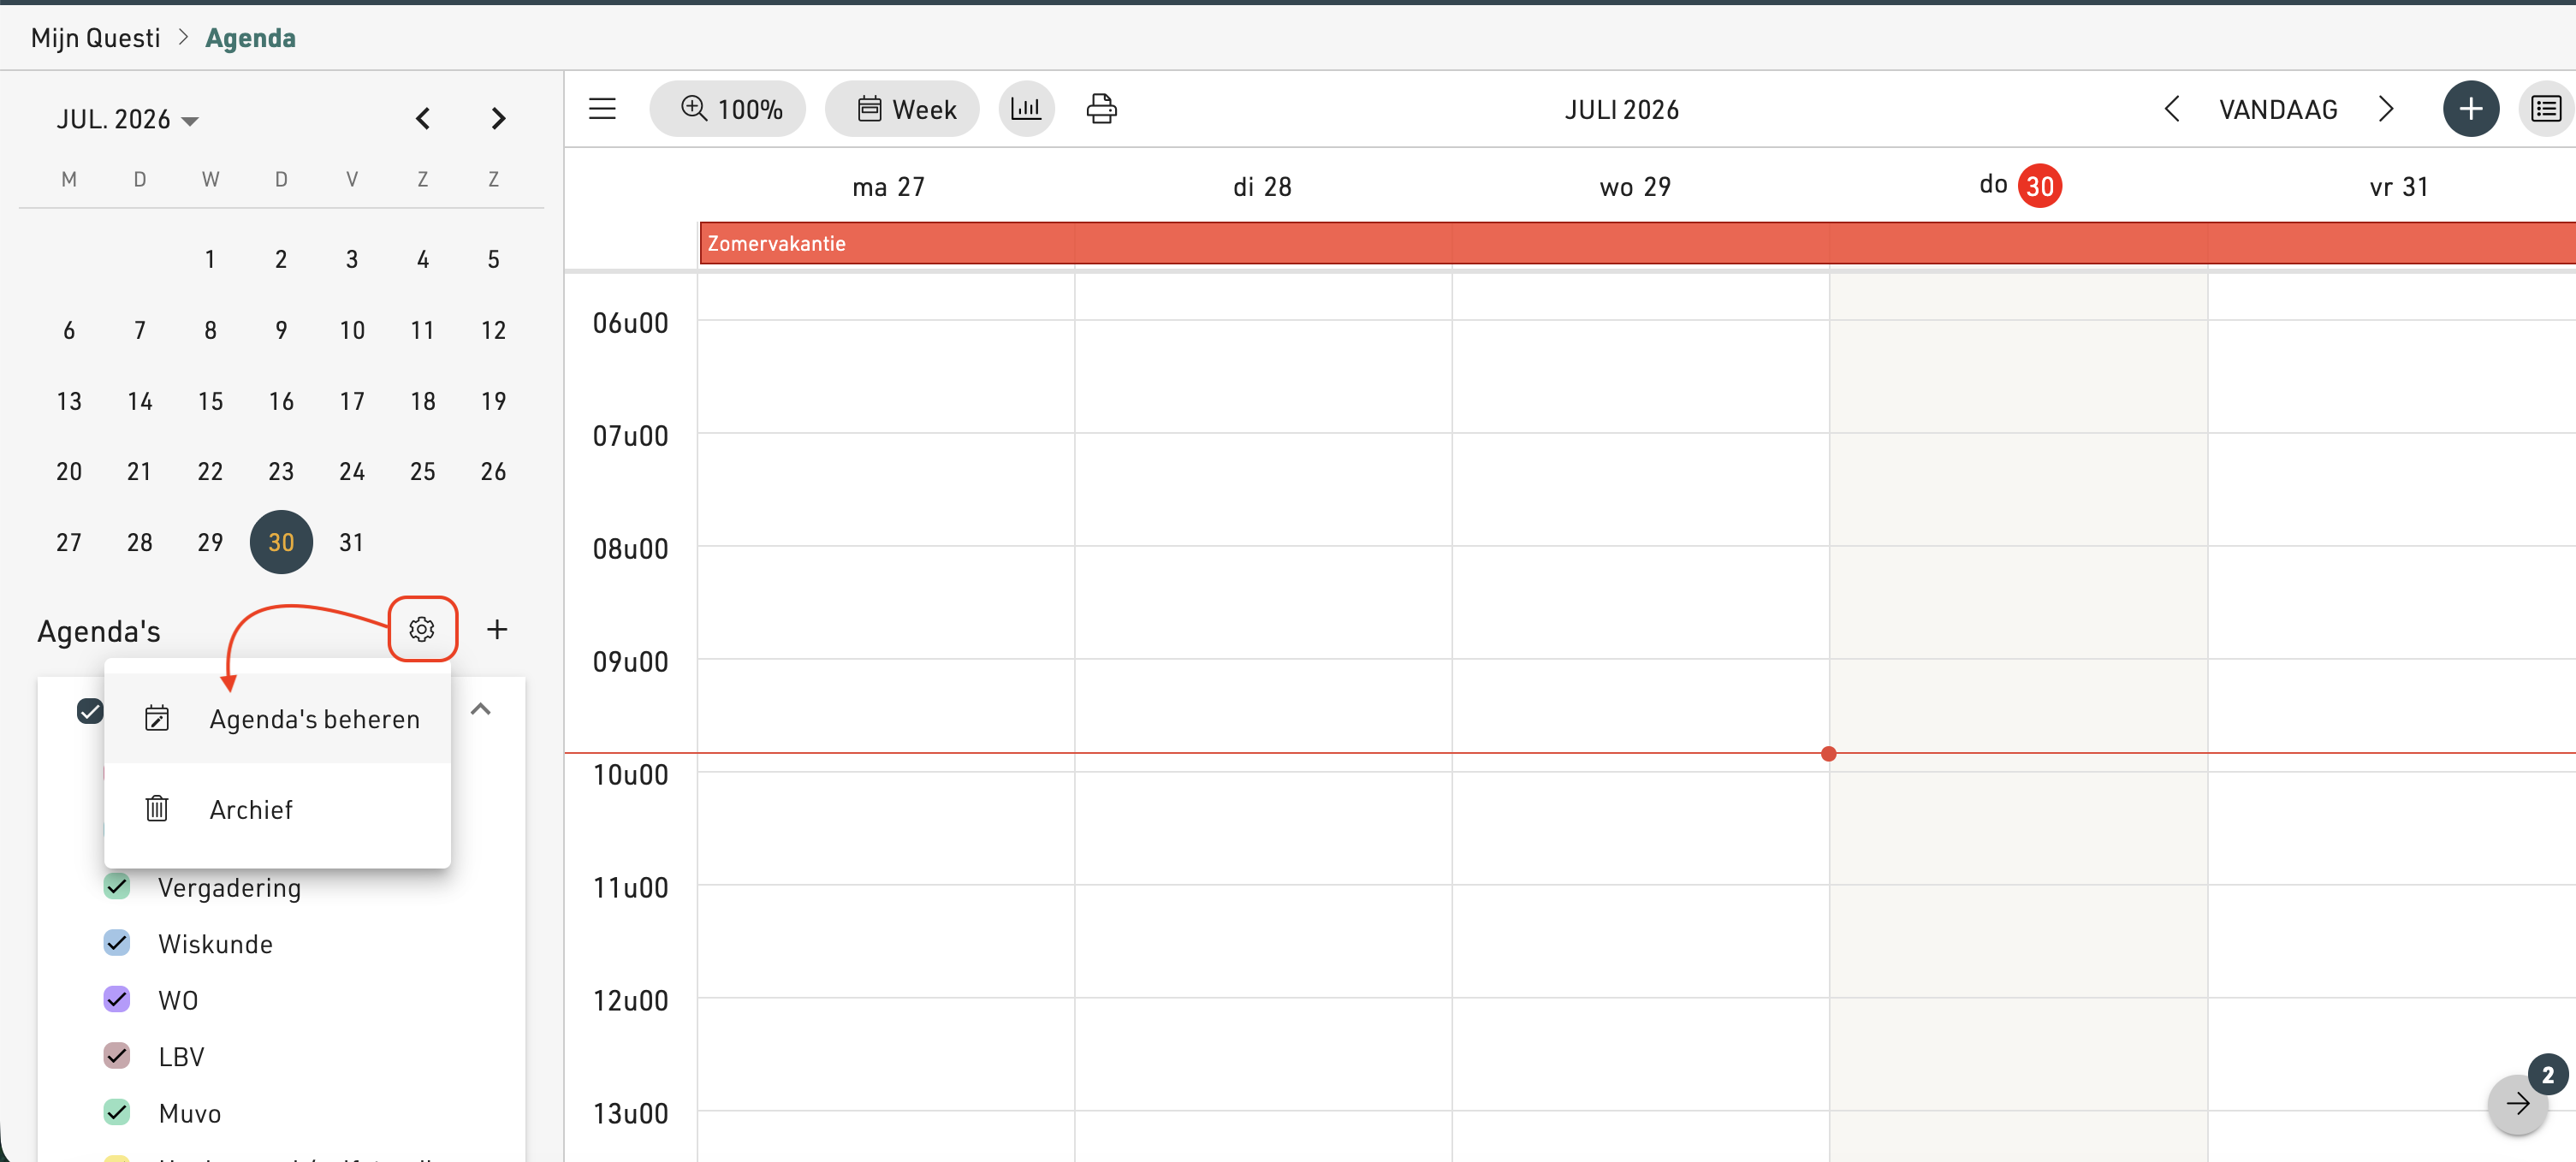Open the JUL. 2026 month dropdown
This screenshot has width=2576, height=1162.
pyautogui.click(x=127, y=119)
